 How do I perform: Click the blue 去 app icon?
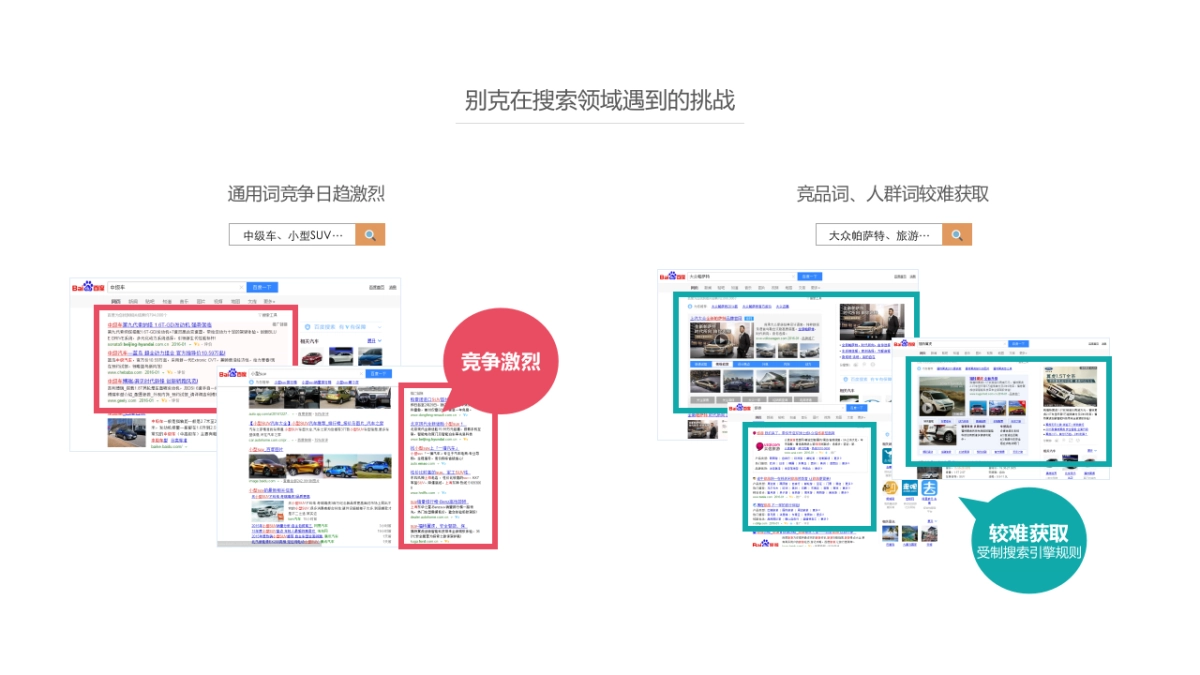point(930,488)
